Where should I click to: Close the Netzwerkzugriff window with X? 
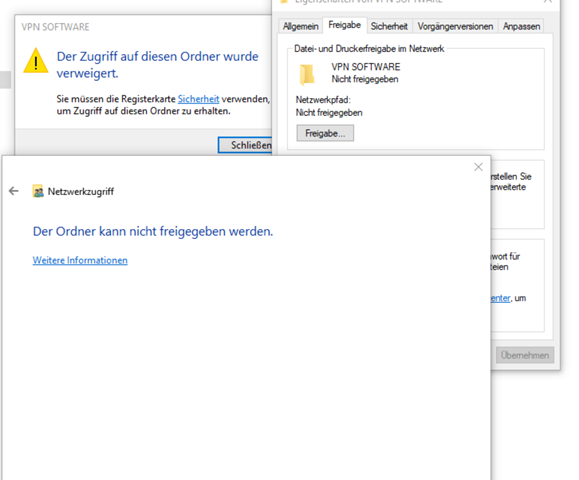(x=478, y=167)
